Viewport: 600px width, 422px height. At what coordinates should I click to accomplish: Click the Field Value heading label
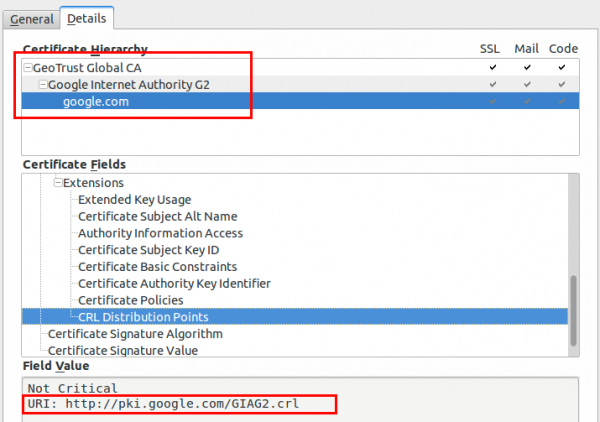click(x=56, y=366)
